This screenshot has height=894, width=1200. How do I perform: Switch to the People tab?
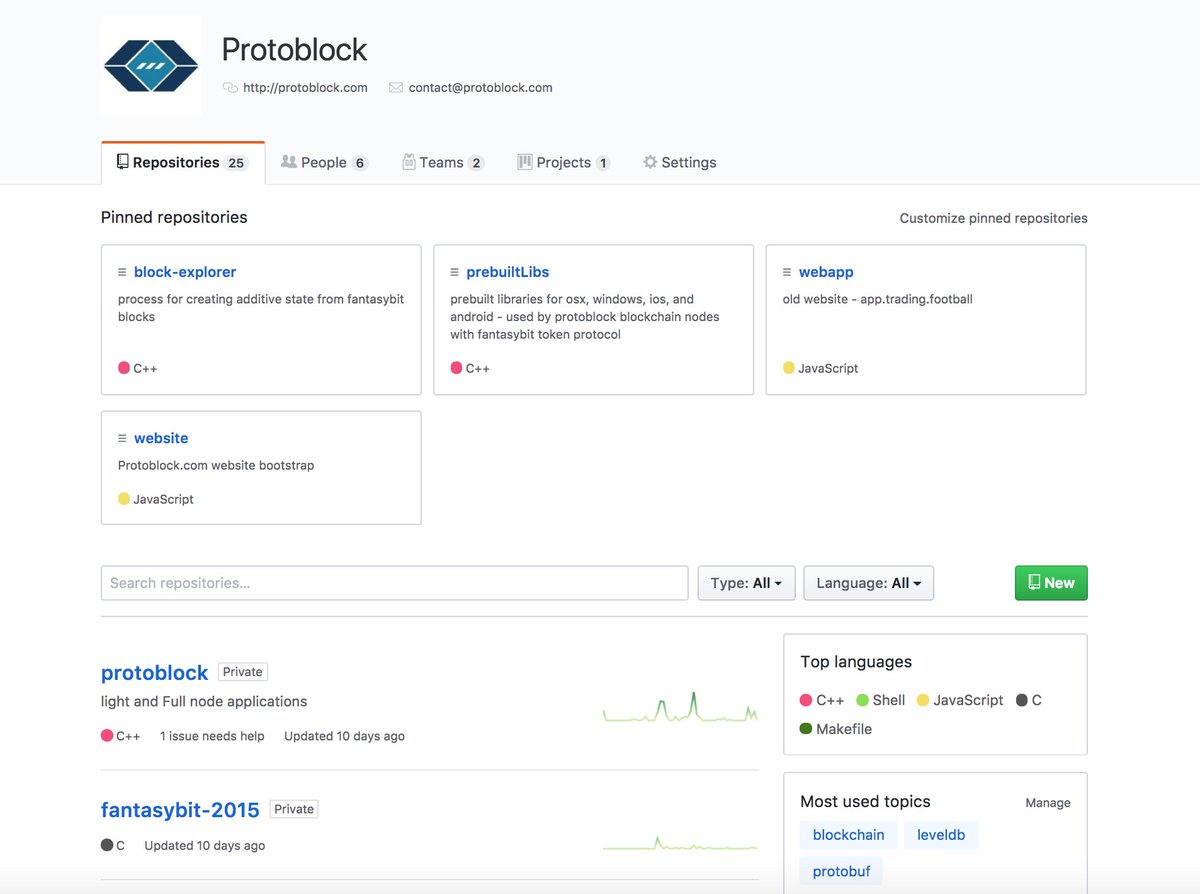coord(324,163)
